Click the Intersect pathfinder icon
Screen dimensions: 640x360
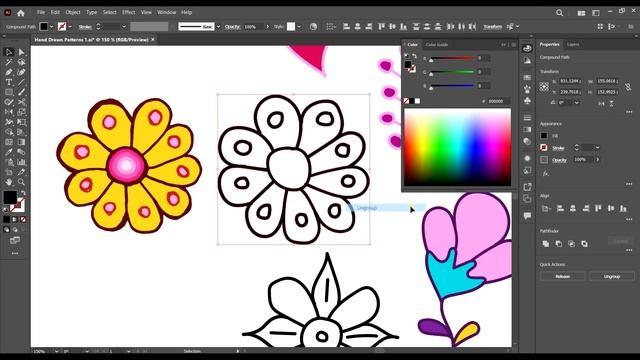571,244
